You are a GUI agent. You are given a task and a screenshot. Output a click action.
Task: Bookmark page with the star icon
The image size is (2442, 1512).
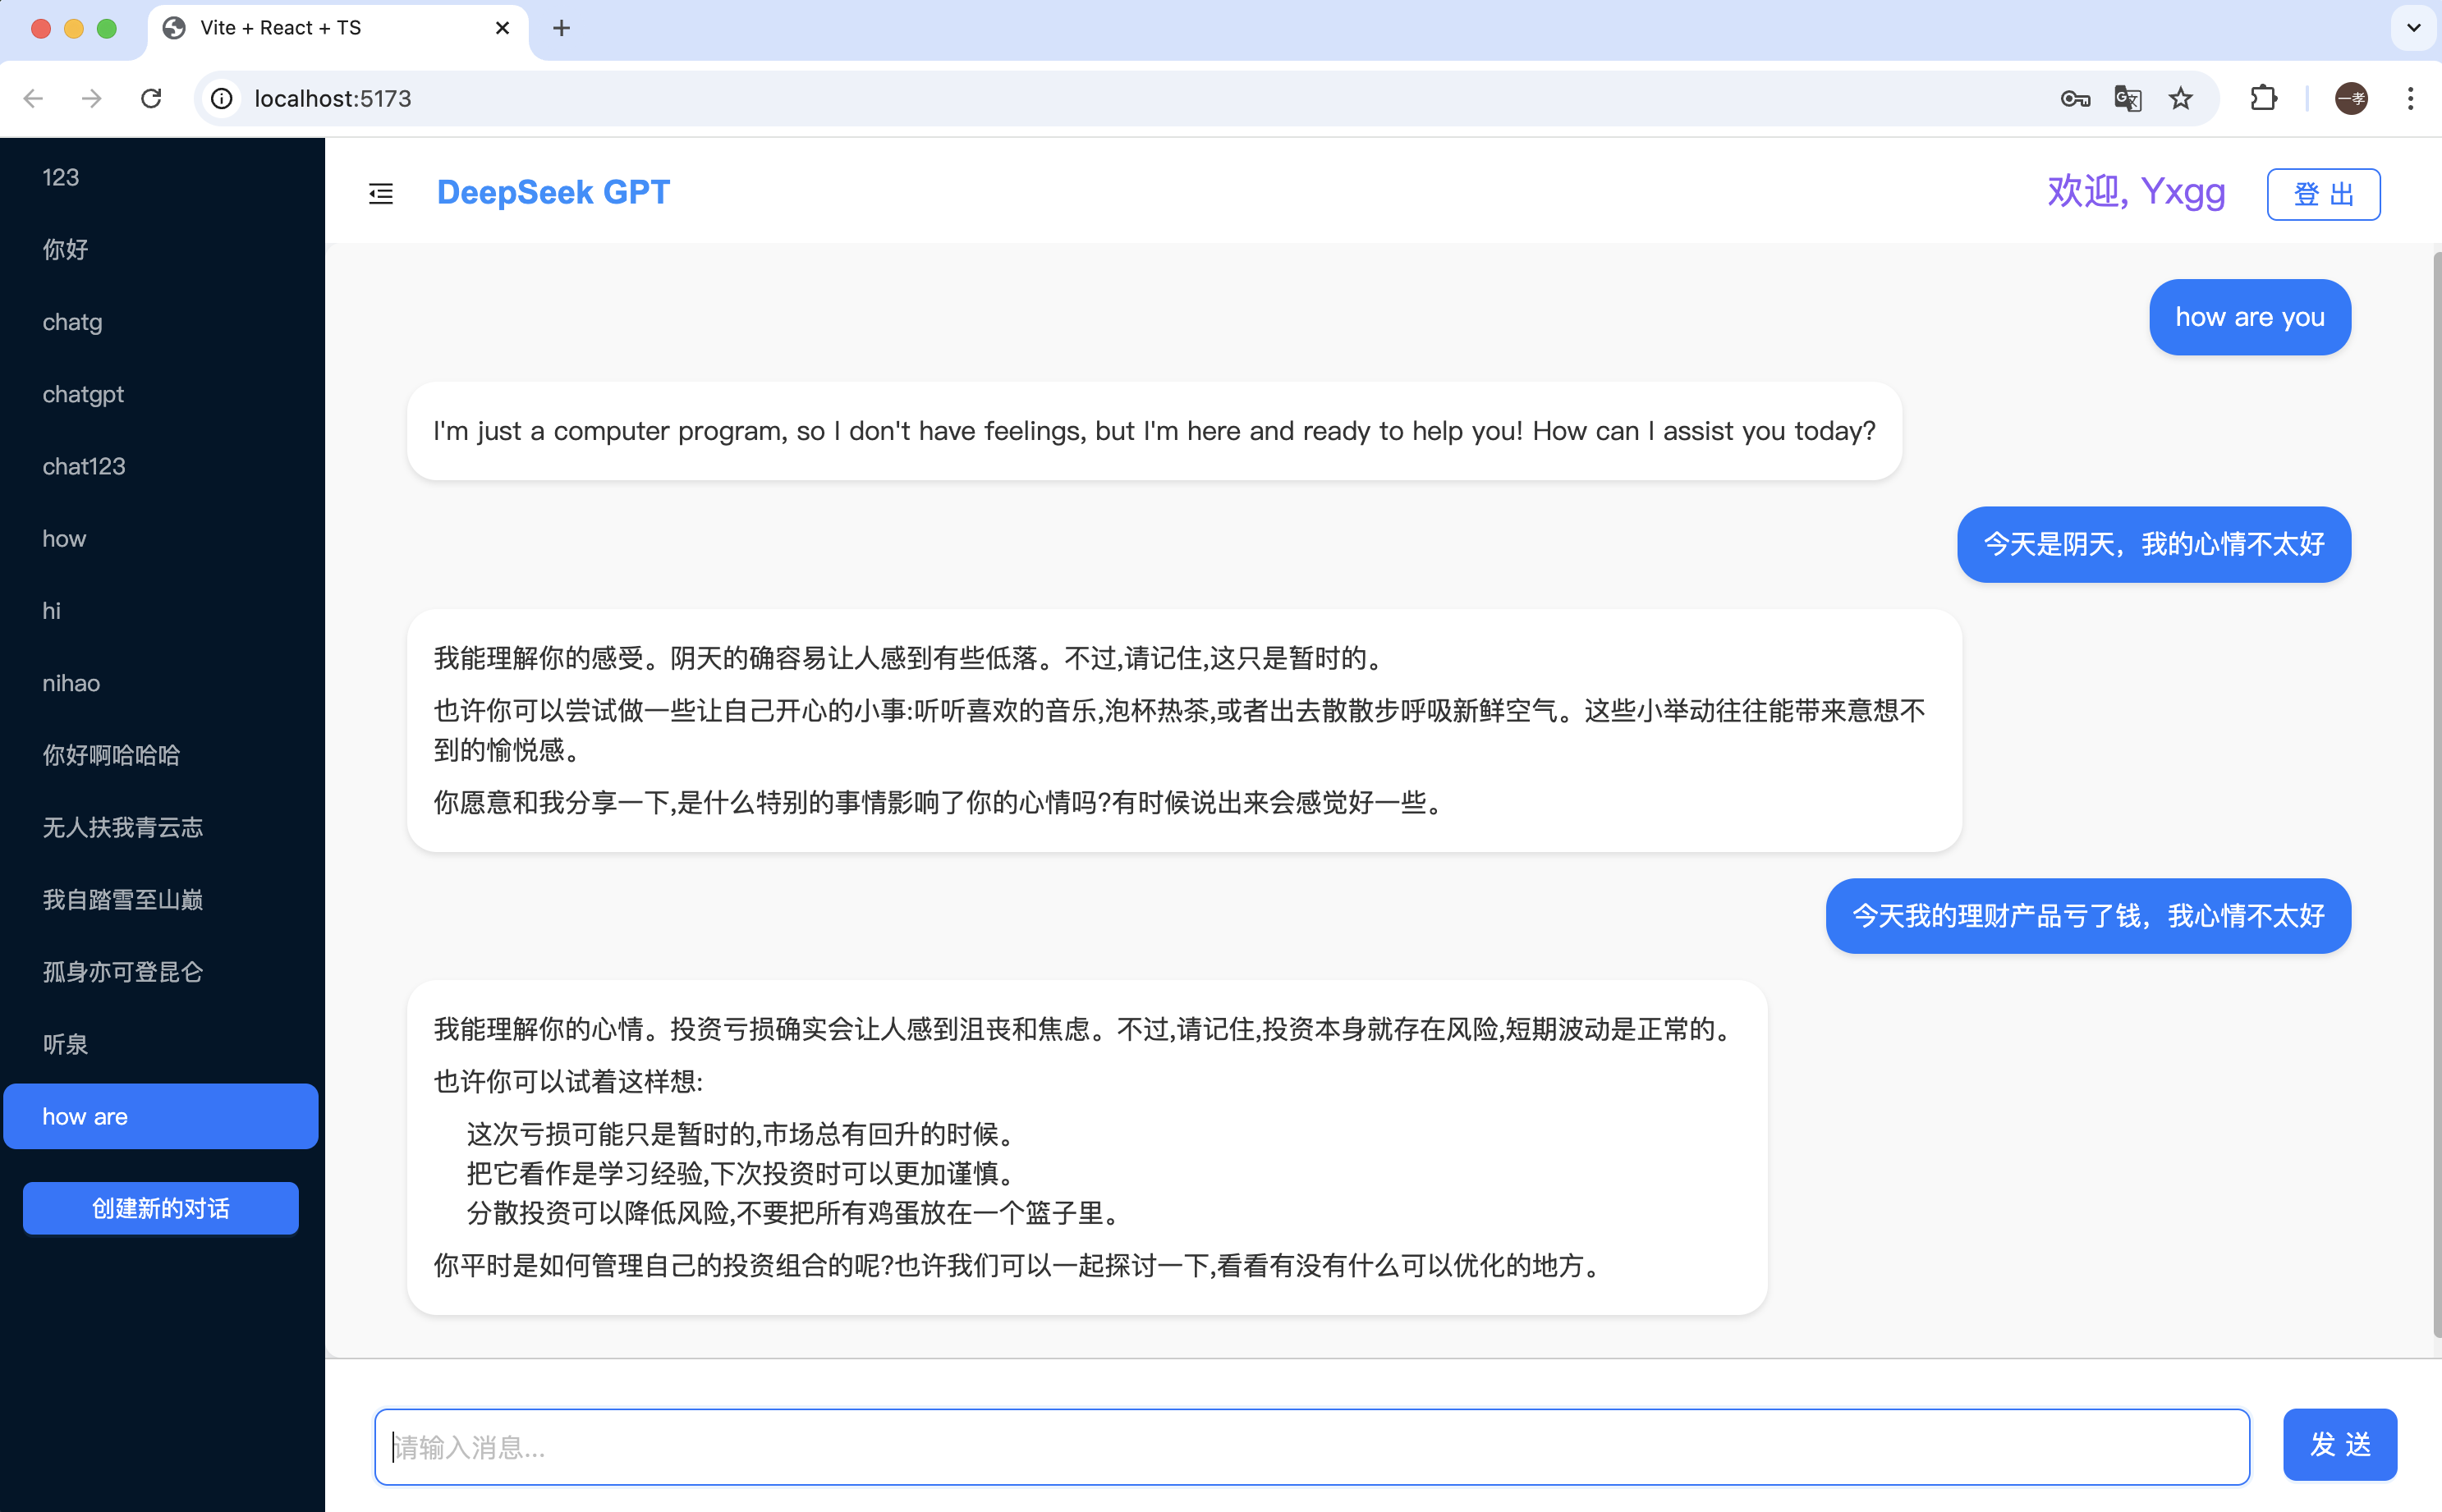[2180, 98]
